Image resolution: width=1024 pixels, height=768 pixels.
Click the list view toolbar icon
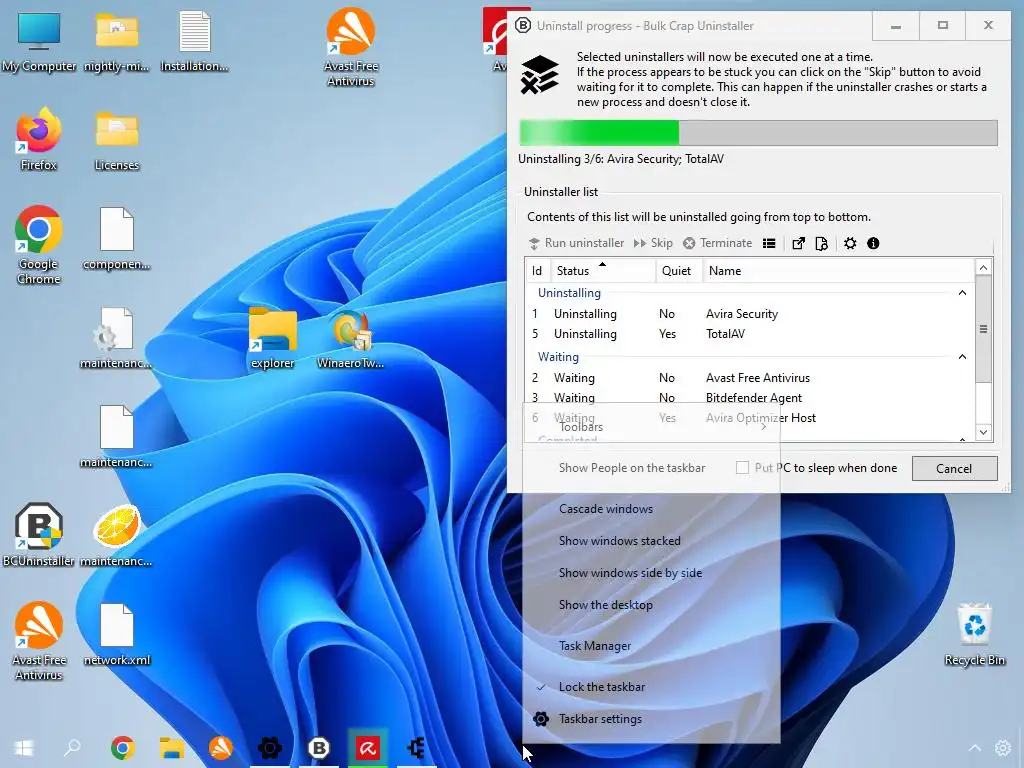[769, 244]
